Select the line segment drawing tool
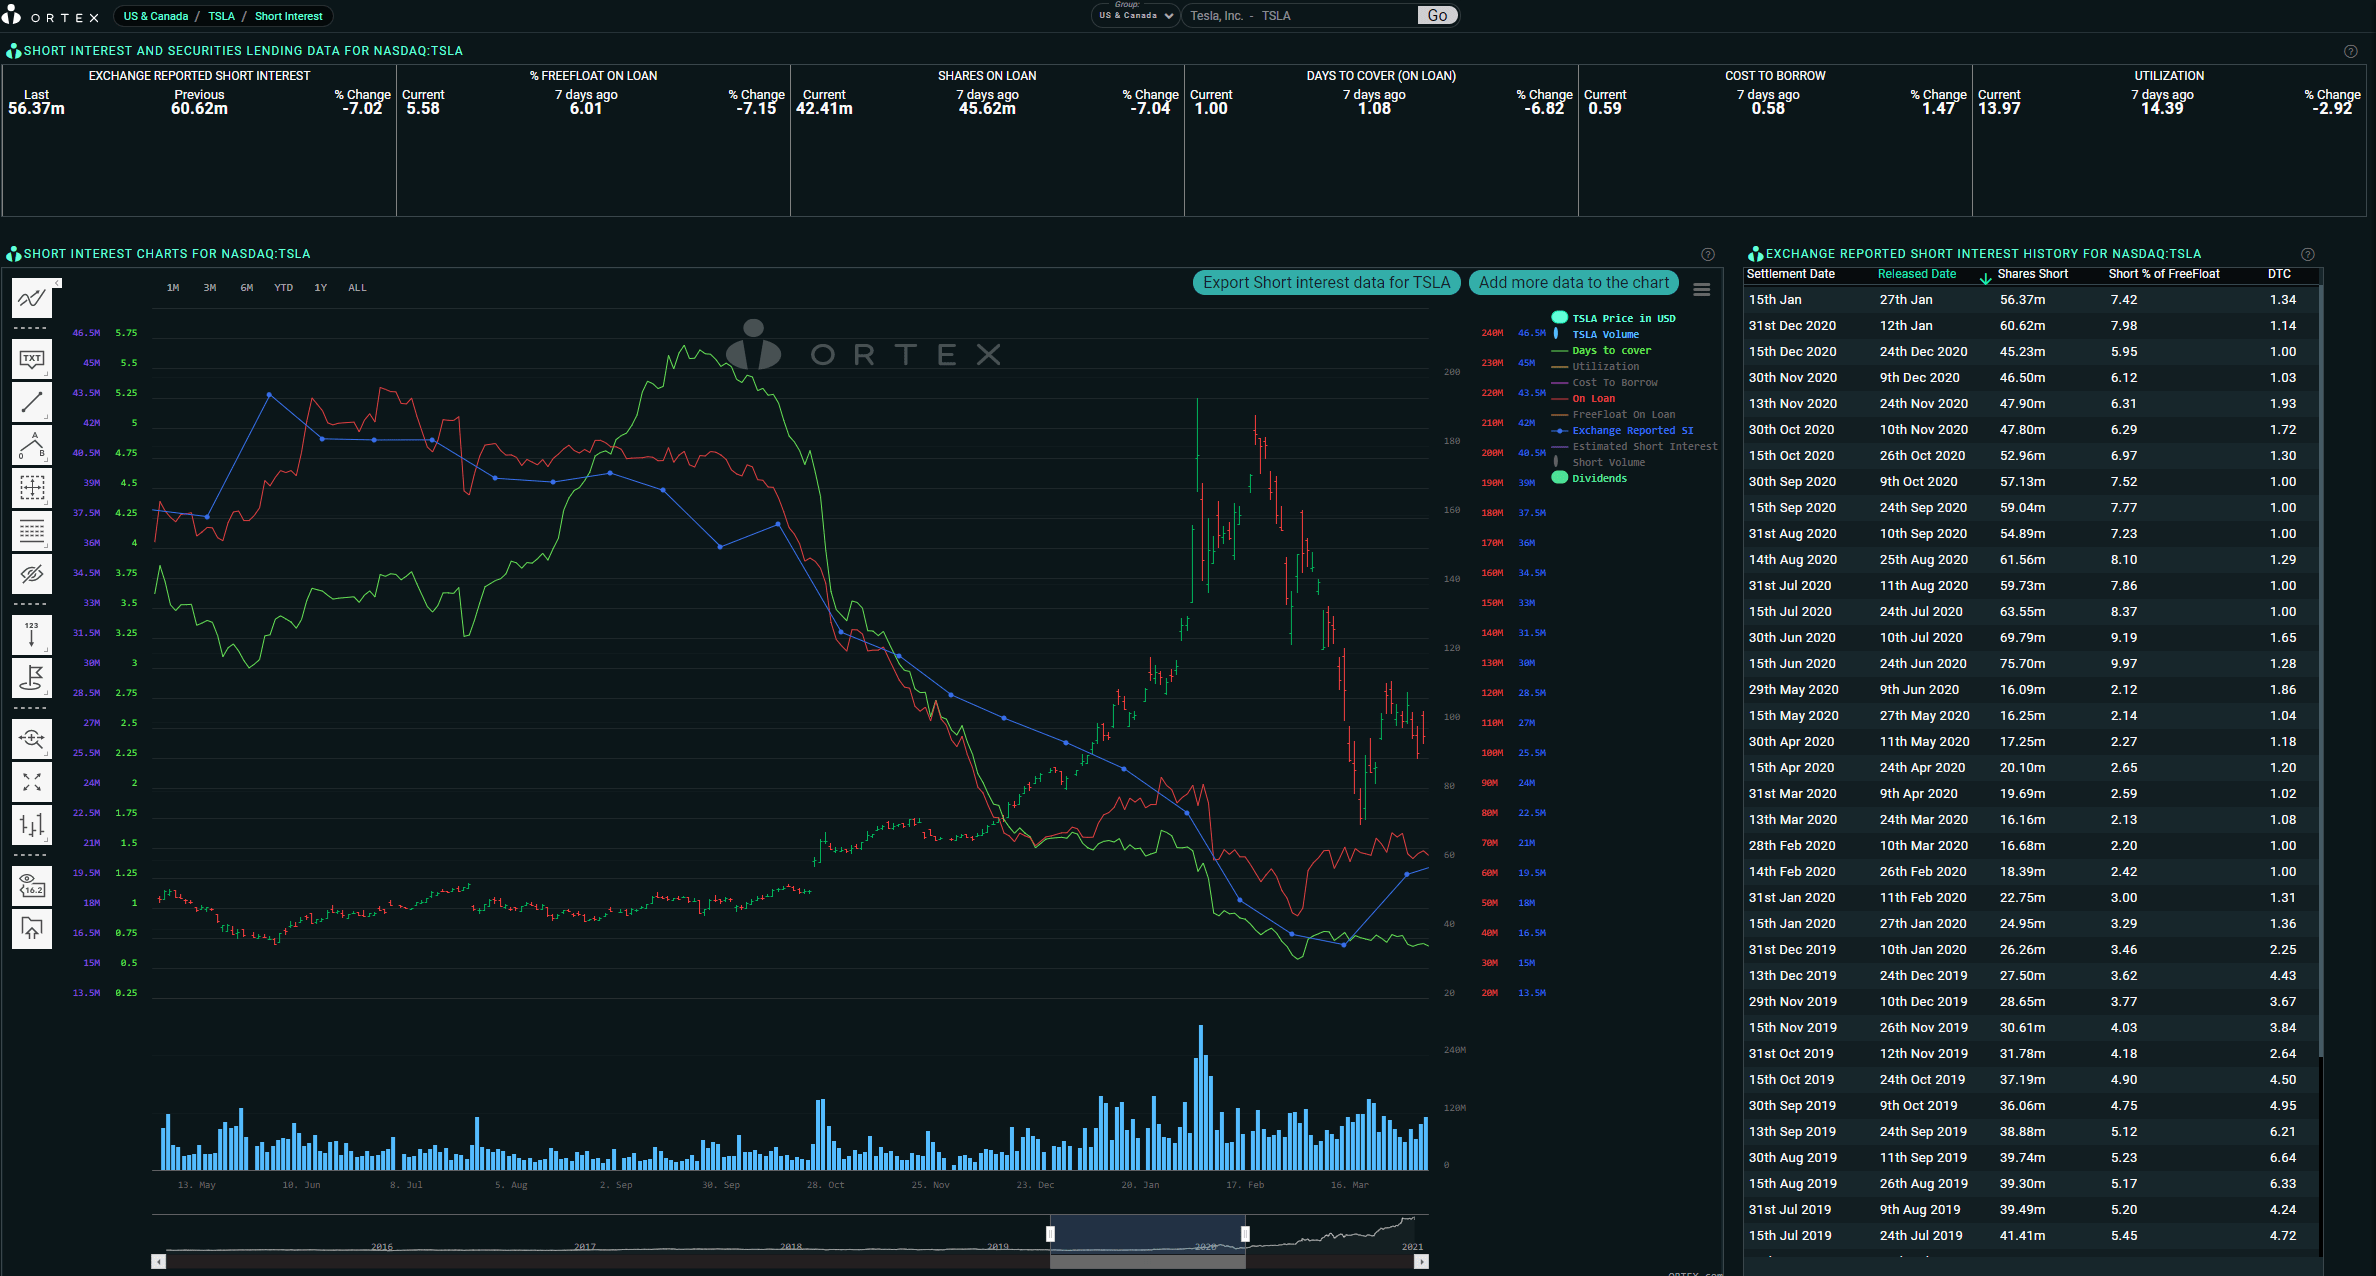The height and width of the screenshot is (1276, 2376). pos(32,402)
